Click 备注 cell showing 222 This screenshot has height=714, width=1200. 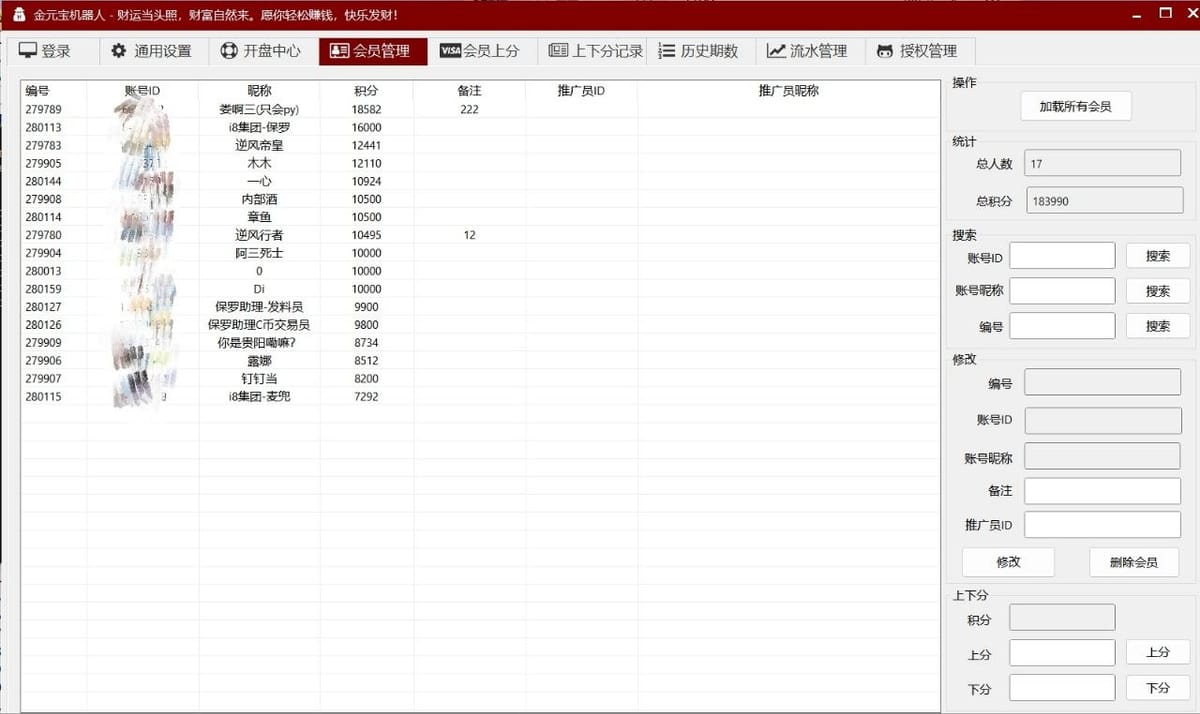pos(469,109)
